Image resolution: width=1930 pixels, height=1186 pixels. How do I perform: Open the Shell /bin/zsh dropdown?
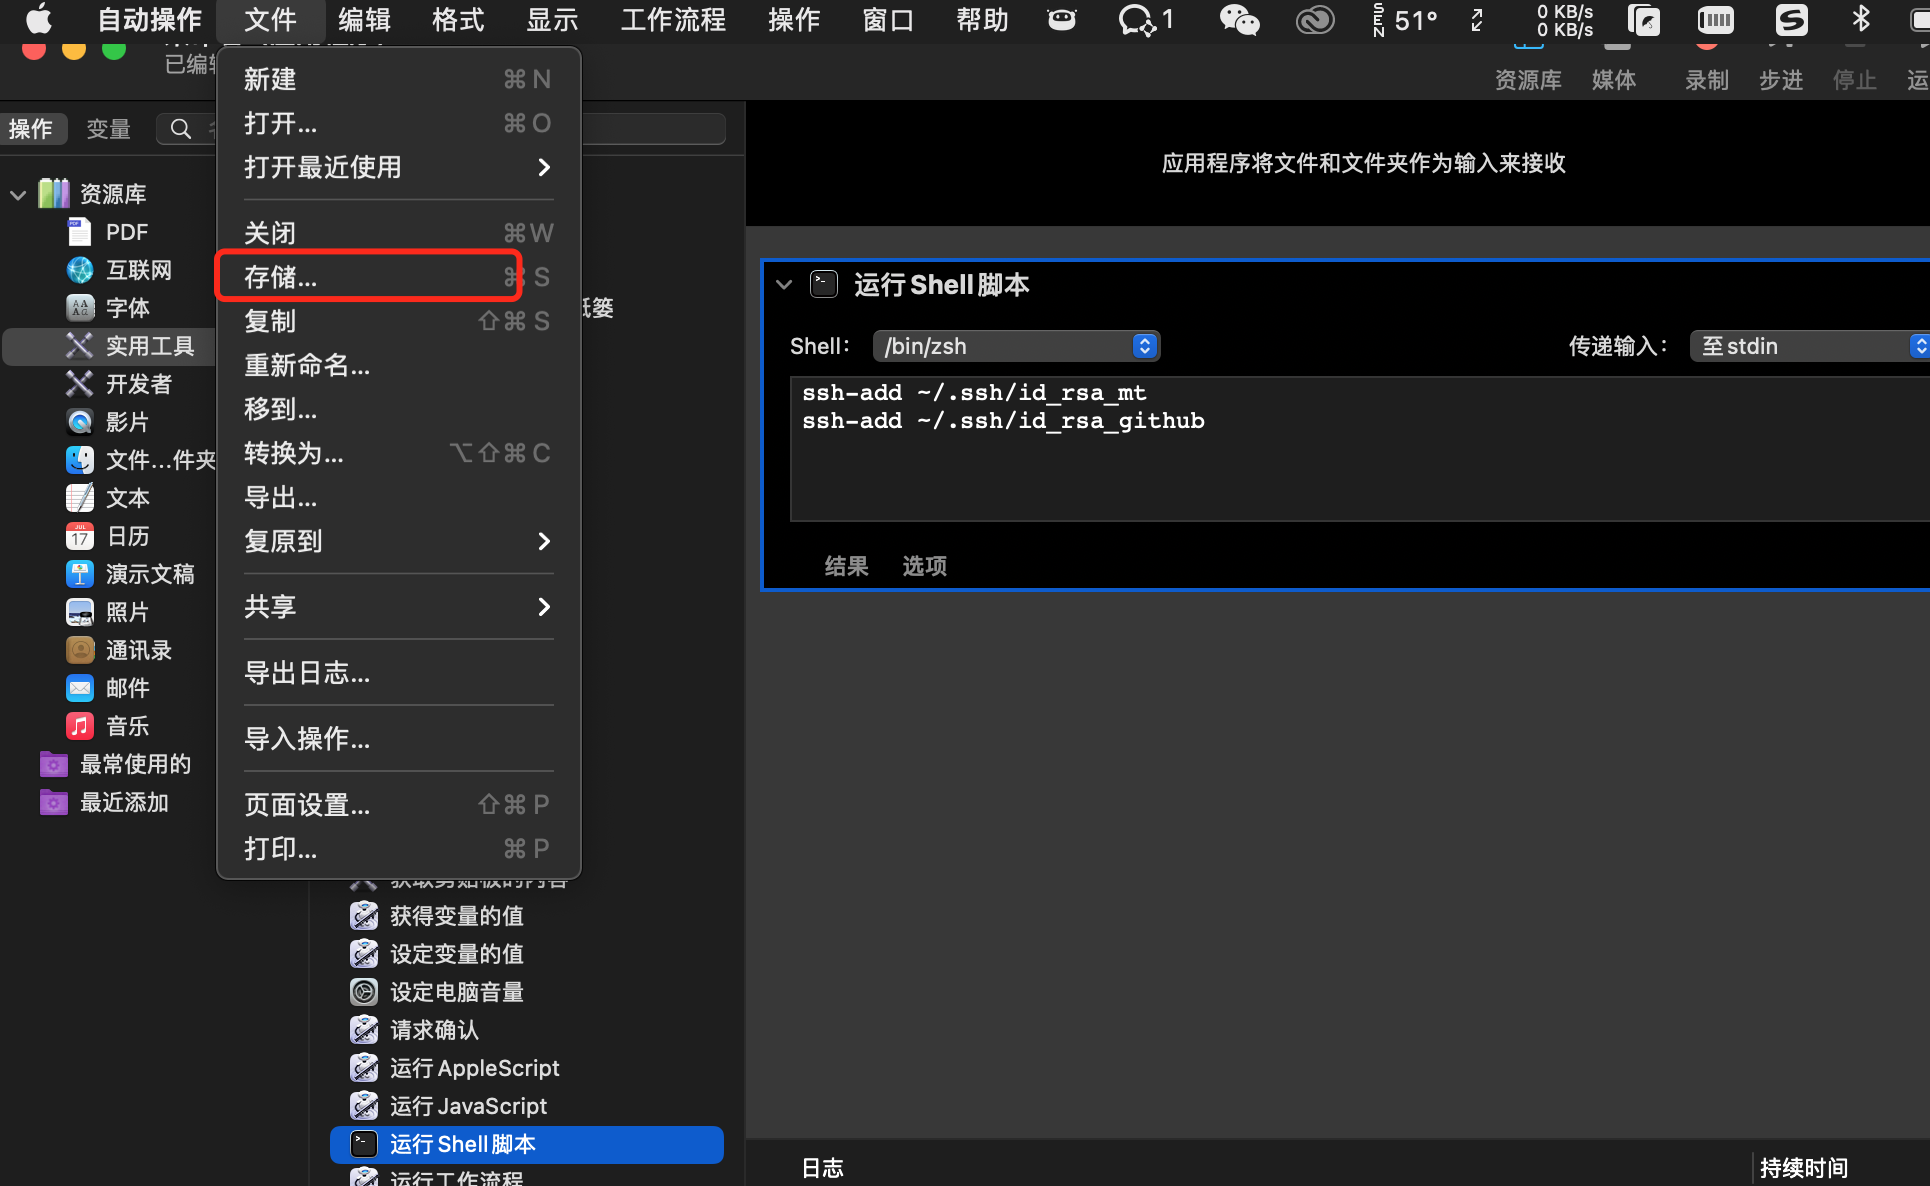point(1016,346)
